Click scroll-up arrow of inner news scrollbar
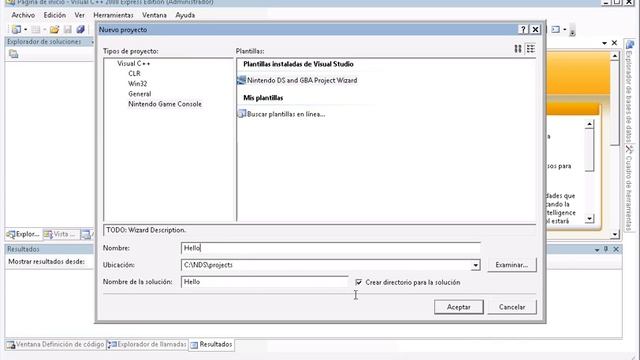 pos(589,124)
